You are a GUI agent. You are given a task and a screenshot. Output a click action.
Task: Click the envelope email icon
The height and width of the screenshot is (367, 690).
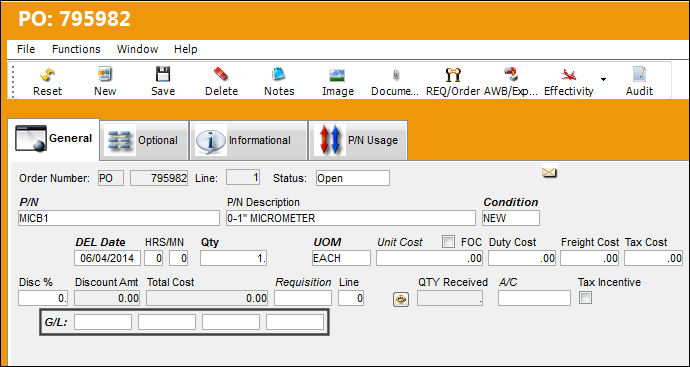(549, 172)
